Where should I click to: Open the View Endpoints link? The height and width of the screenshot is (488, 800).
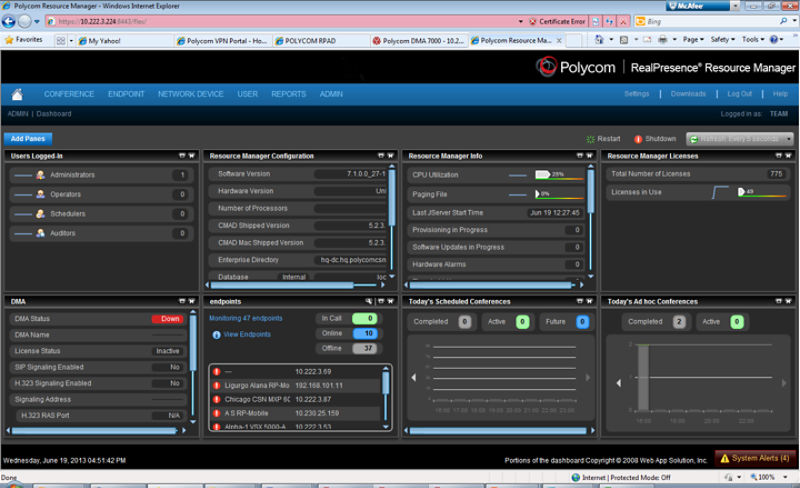pos(247,334)
